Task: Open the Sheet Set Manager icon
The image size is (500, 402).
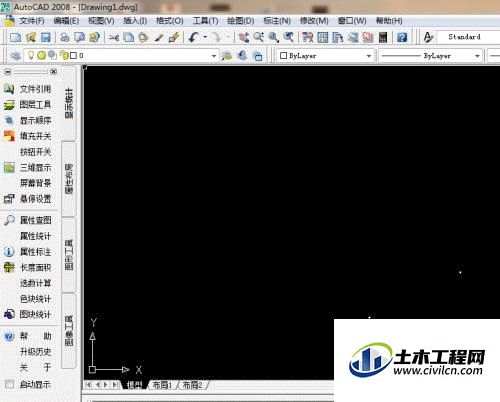Action: coord(353,37)
